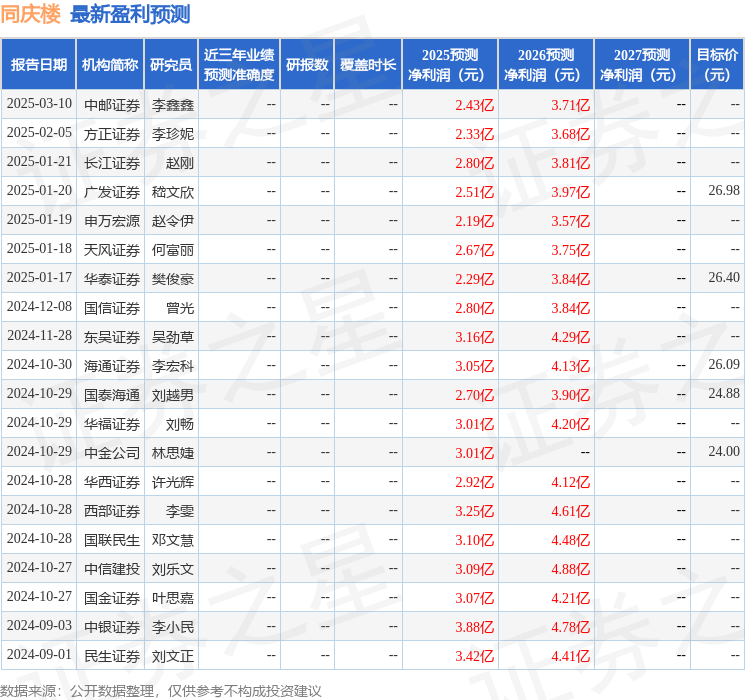Click 2.43亿 forecast value

pos(475,105)
